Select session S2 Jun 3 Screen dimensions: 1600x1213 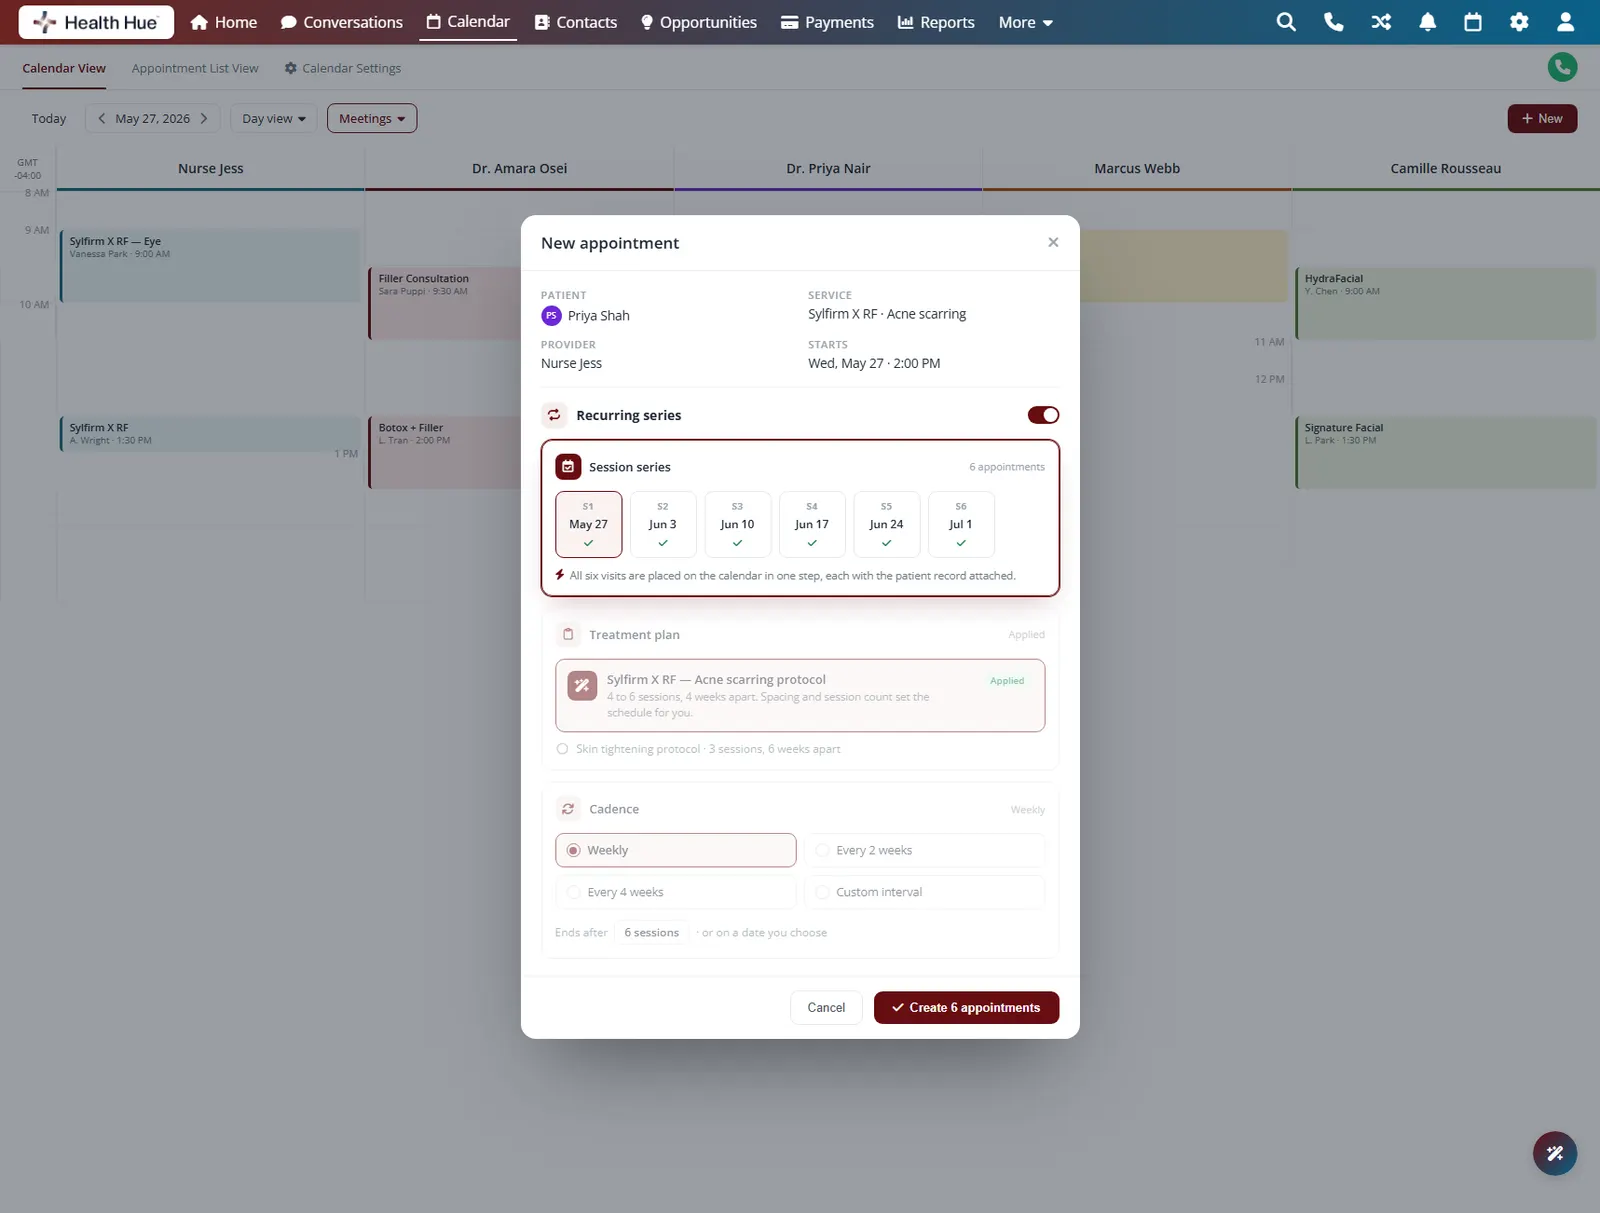click(x=663, y=524)
